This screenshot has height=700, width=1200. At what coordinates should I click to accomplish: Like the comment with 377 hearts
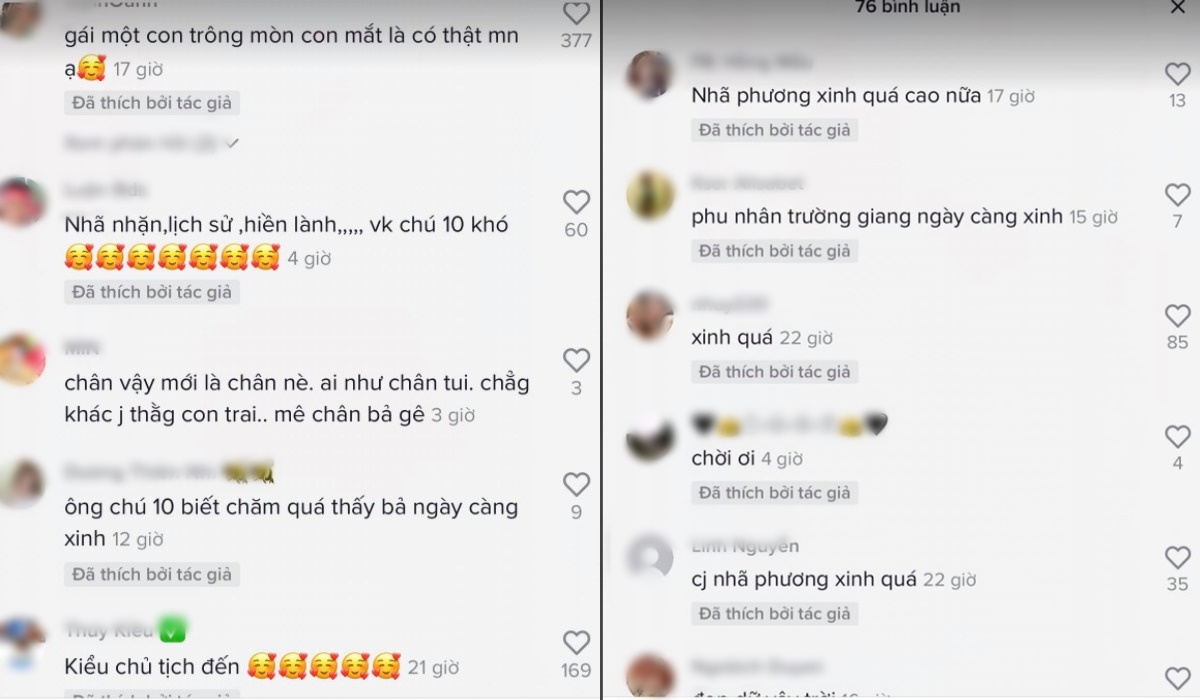click(576, 13)
